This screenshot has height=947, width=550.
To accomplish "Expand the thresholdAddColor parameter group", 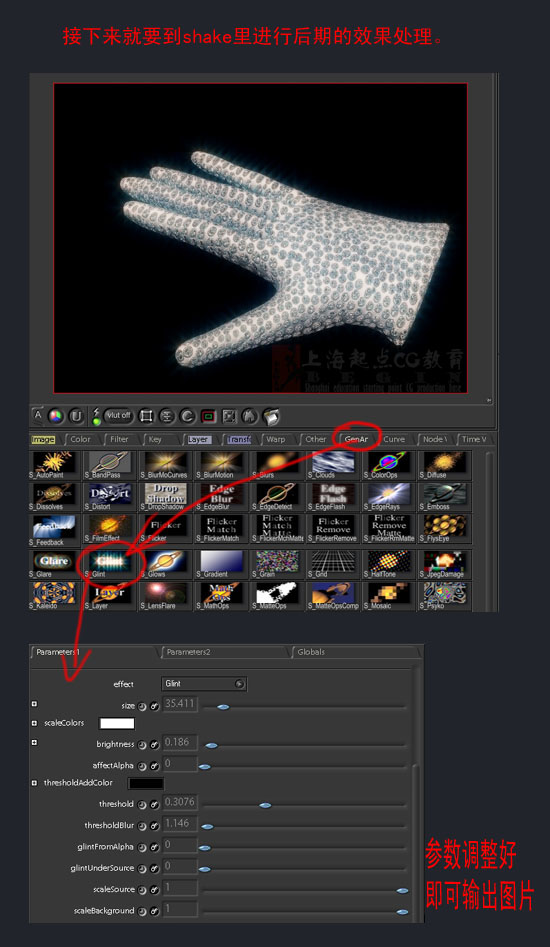I will pyautogui.click(x=34, y=783).
